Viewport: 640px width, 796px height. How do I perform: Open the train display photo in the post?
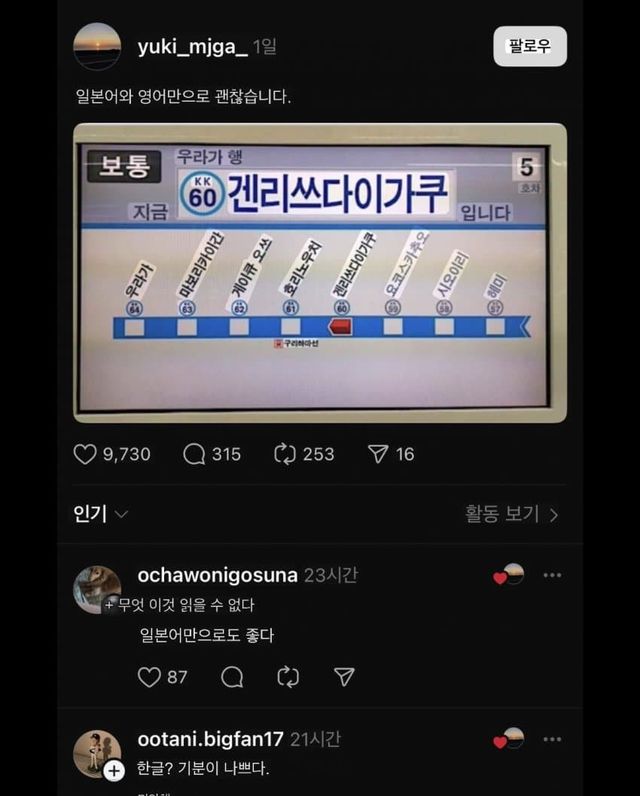320,273
